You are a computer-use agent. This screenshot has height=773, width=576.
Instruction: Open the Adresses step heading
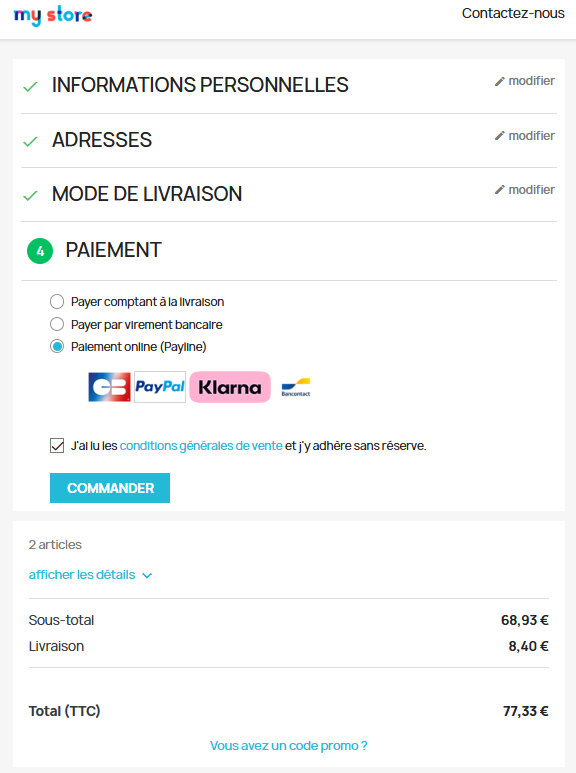click(102, 140)
